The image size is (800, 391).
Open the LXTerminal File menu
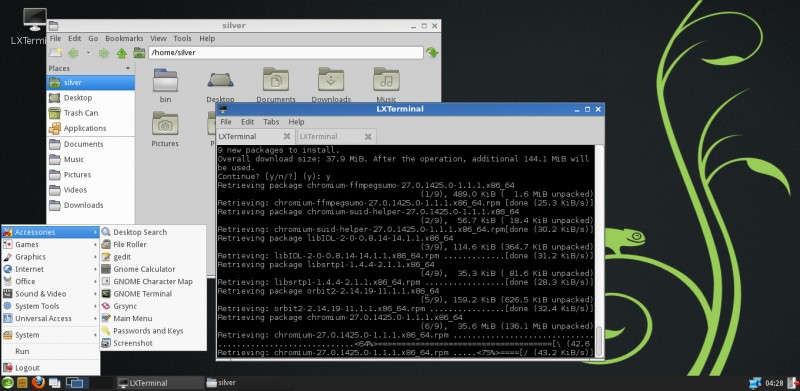pyautogui.click(x=226, y=122)
